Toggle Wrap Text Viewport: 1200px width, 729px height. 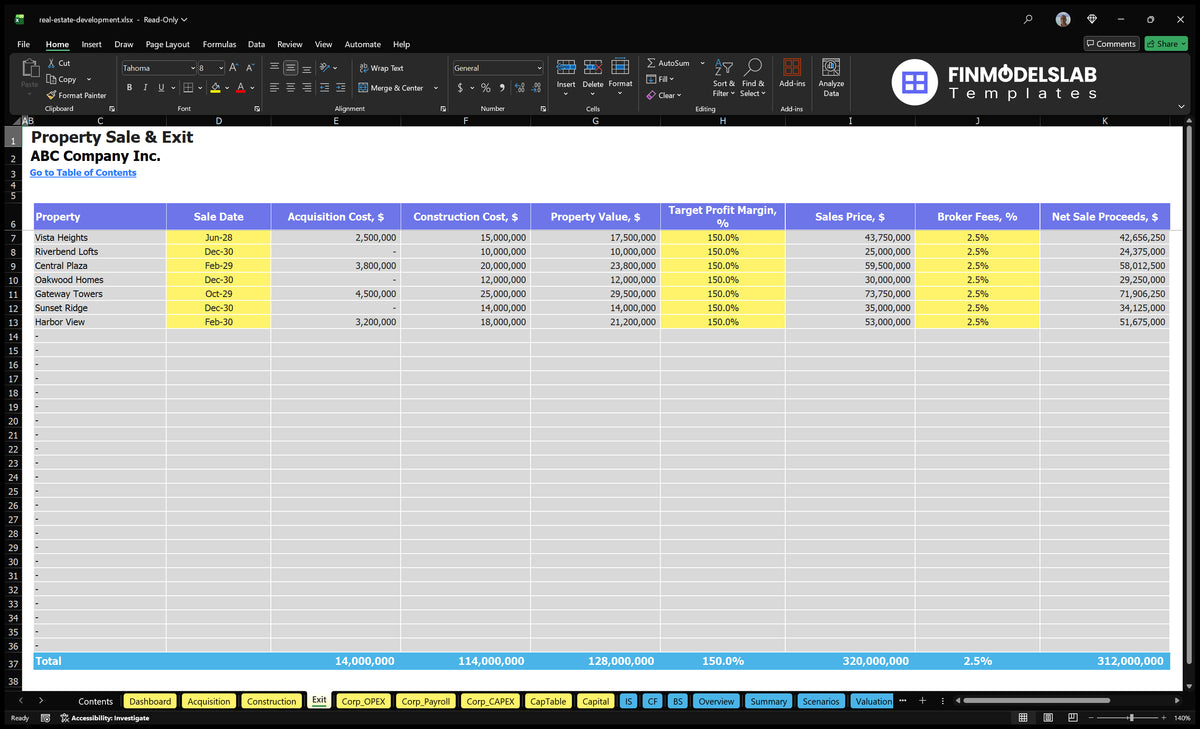381,68
